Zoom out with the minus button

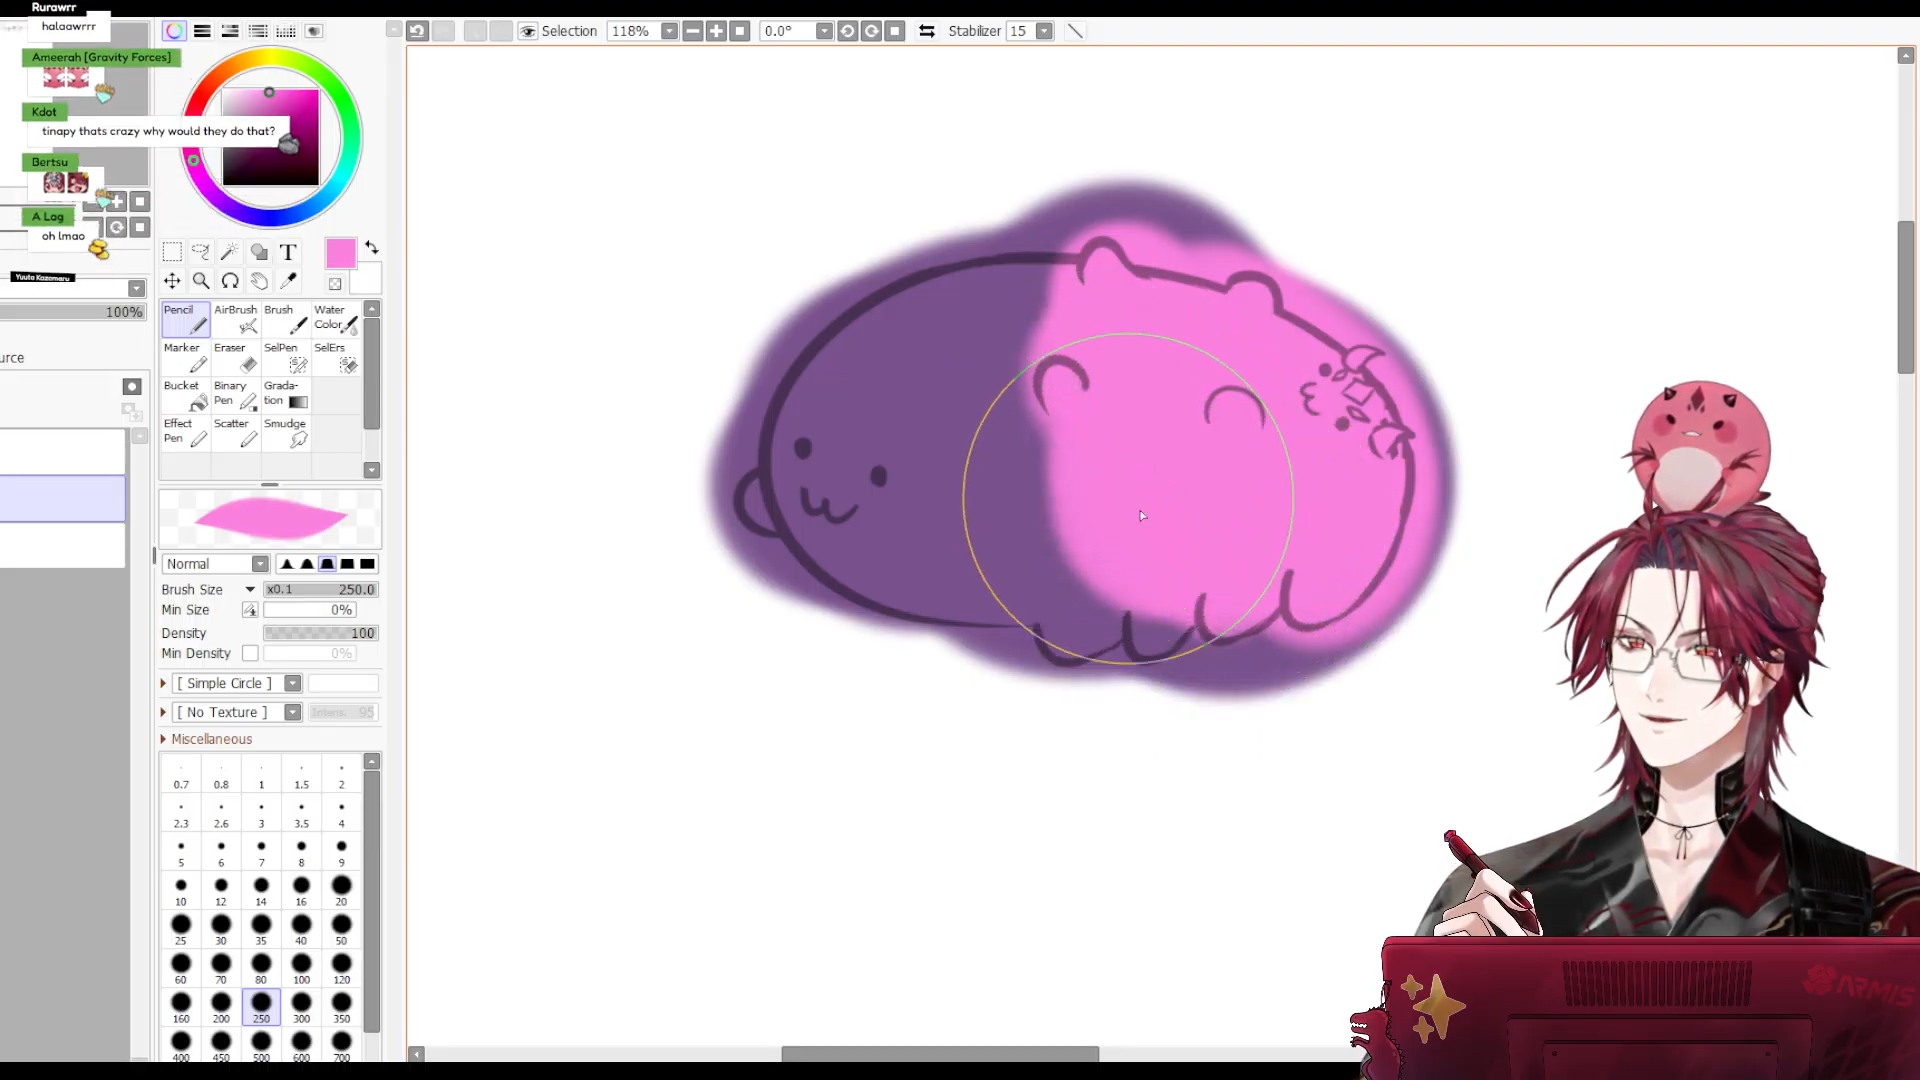tap(692, 31)
